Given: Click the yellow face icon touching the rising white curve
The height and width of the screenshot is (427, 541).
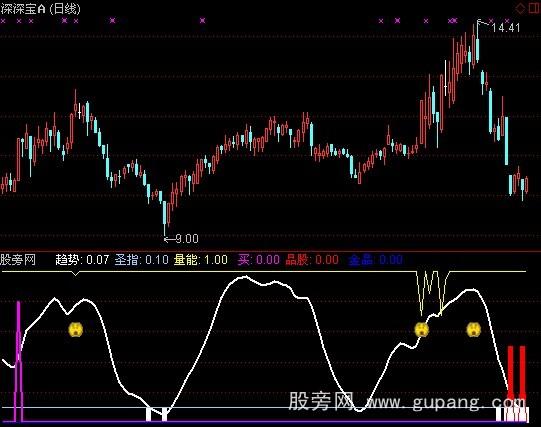Looking at the screenshot, I should pyautogui.click(x=422, y=329).
